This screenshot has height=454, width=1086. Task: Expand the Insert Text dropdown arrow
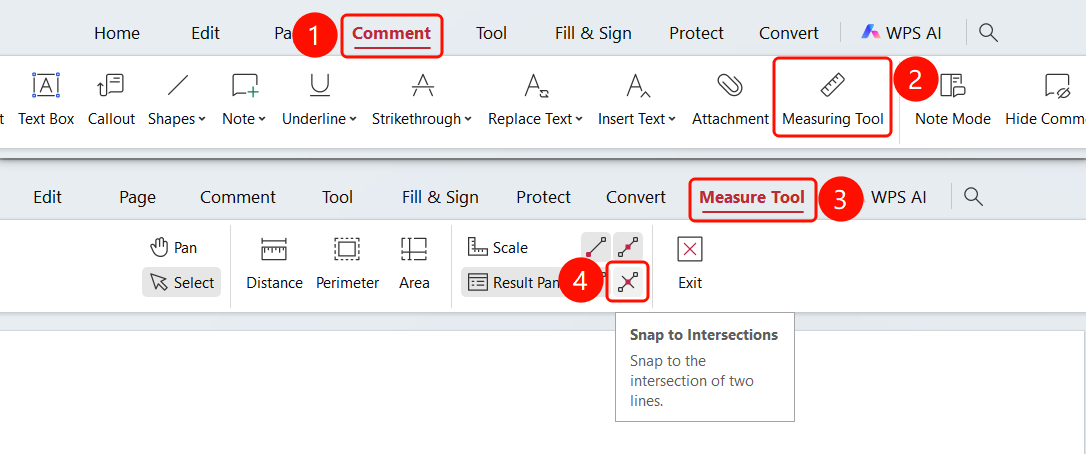coord(672,119)
